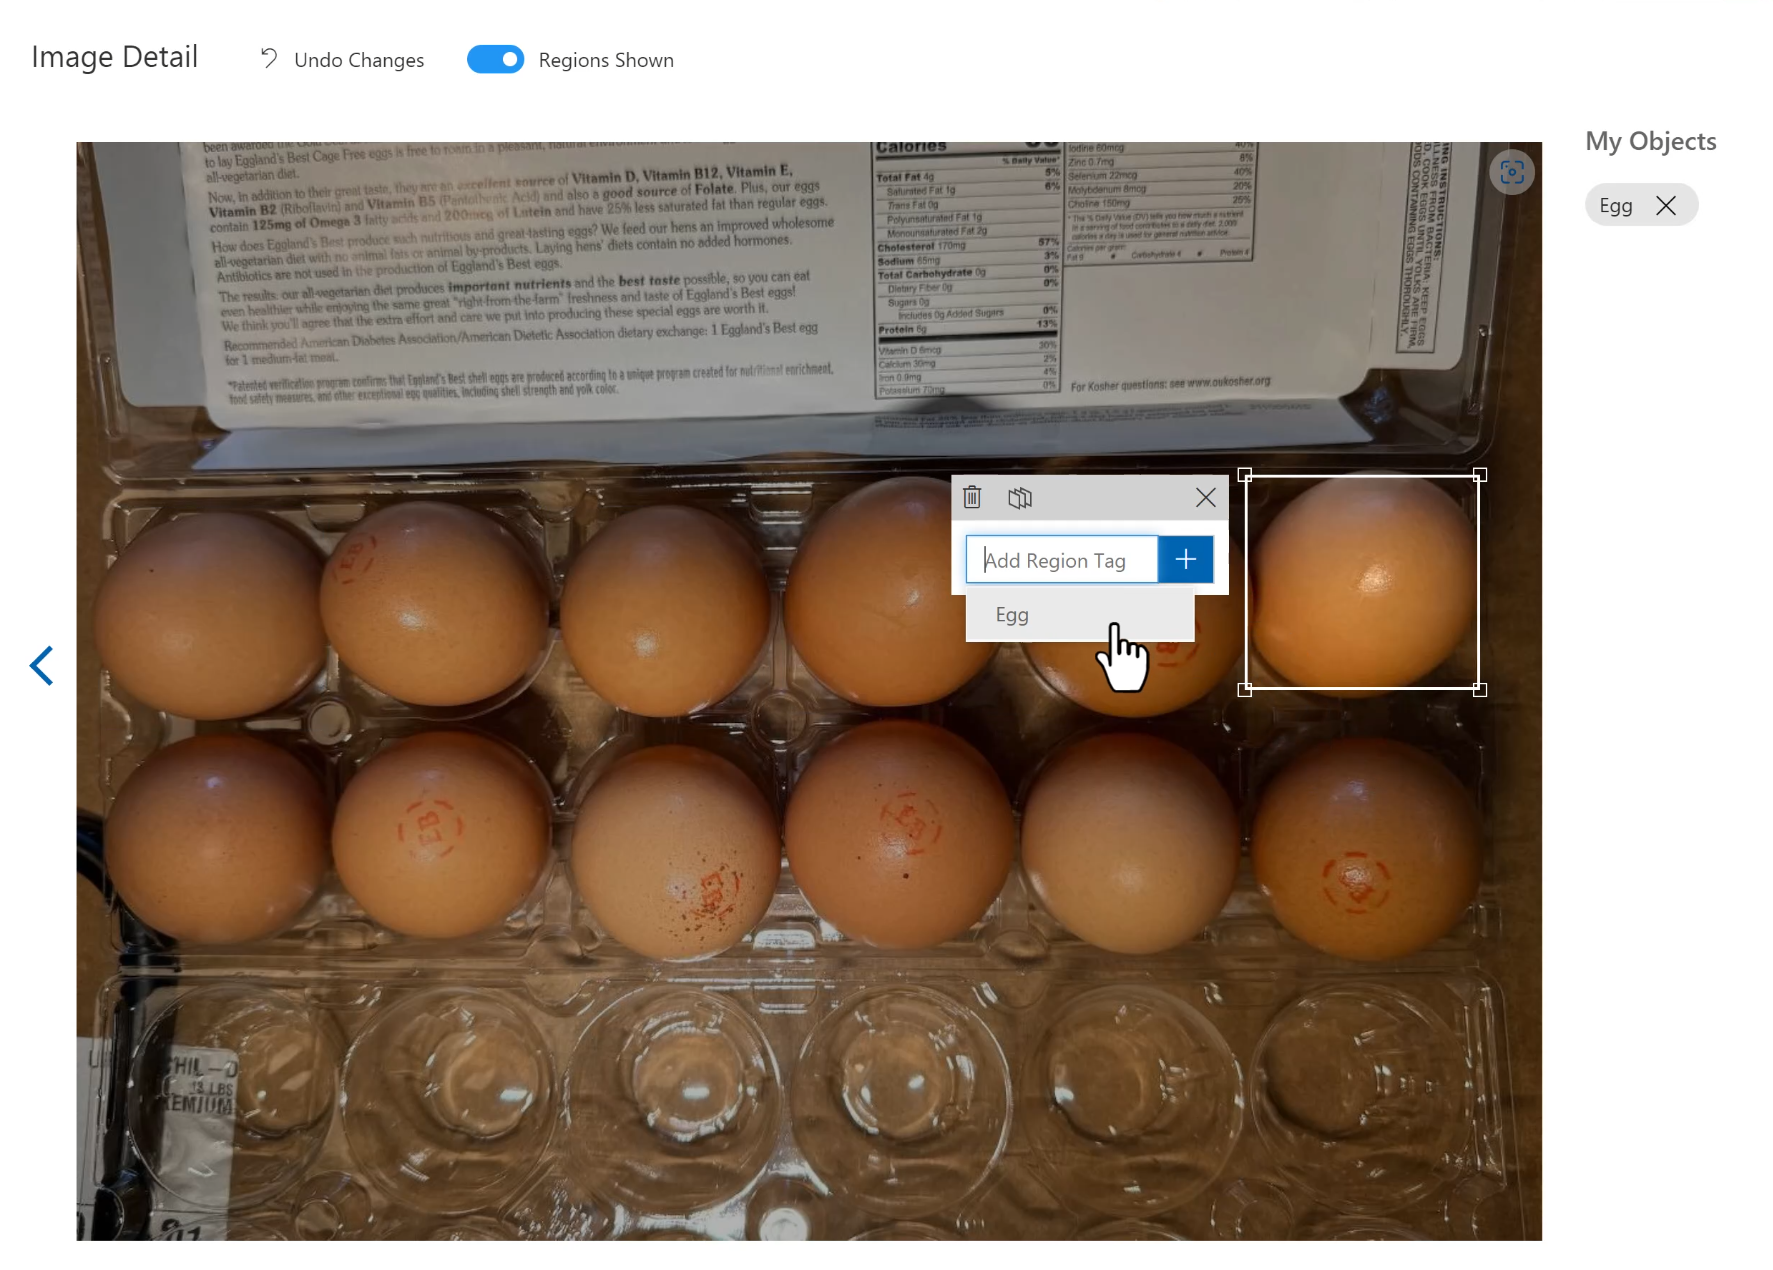Click the trash icon to delete region
Image resolution: width=1773 pixels, height=1270 pixels.
point(972,497)
